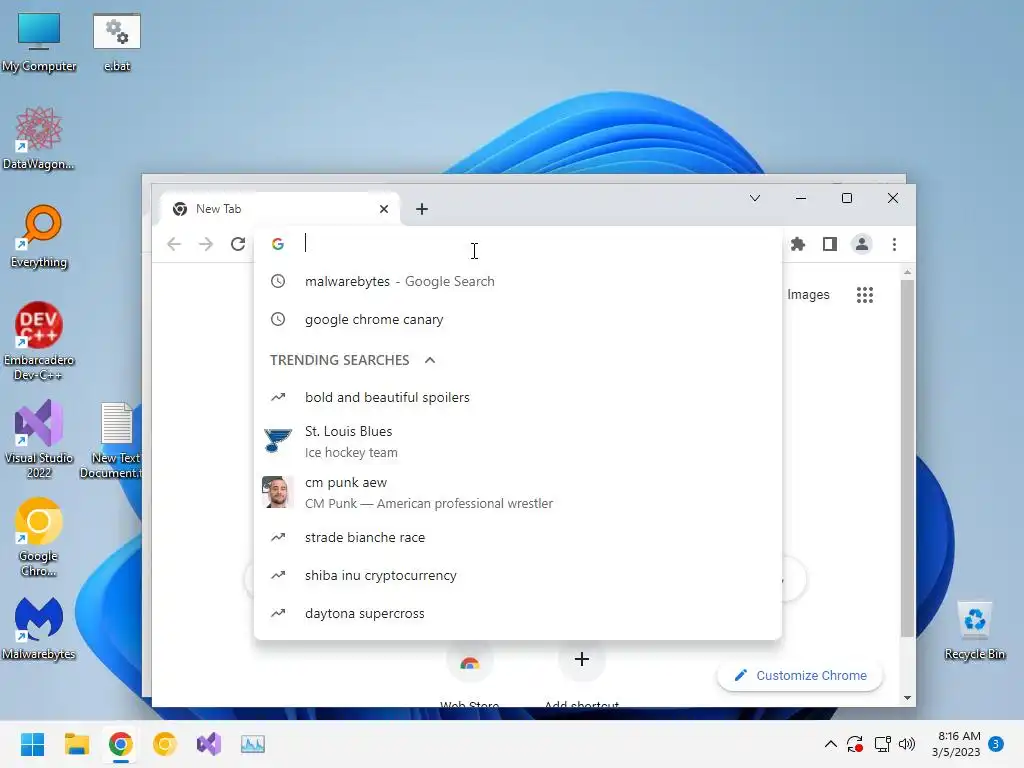Collapse the Trending Searches section
This screenshot has height=768, width=1024.
point(430,360)
